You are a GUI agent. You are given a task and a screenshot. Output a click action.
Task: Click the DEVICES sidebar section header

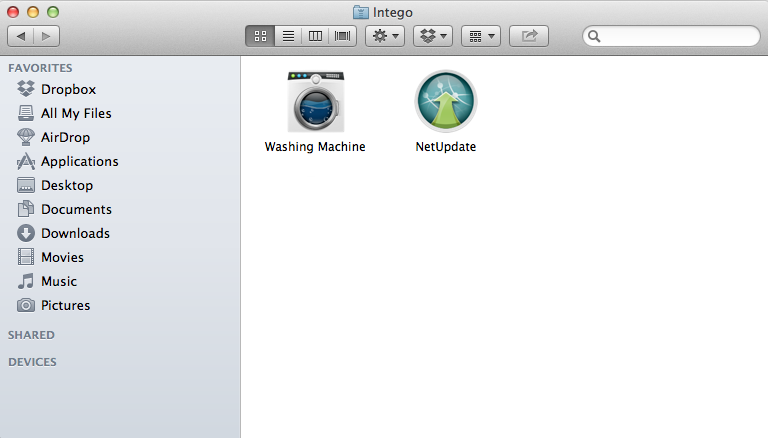[32, 362]
